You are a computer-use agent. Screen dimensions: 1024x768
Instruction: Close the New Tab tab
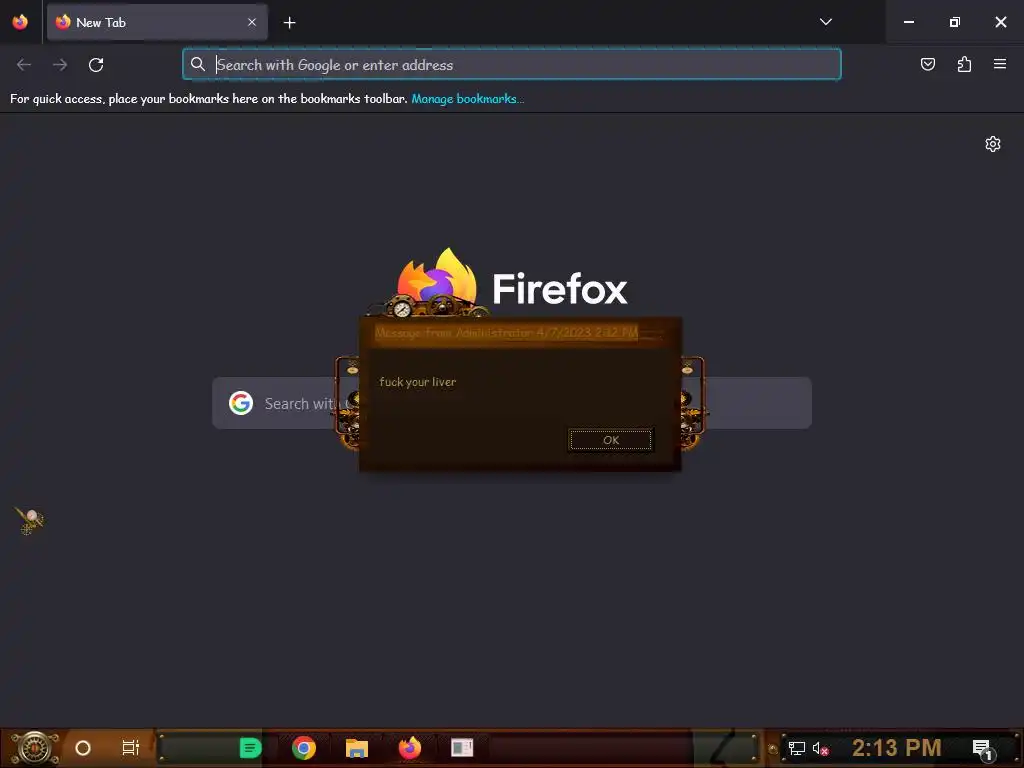252,22
